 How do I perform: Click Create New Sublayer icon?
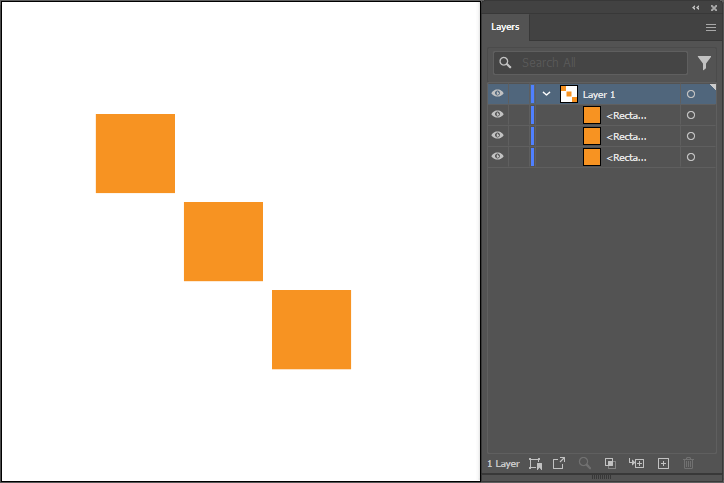click(636, 463)
